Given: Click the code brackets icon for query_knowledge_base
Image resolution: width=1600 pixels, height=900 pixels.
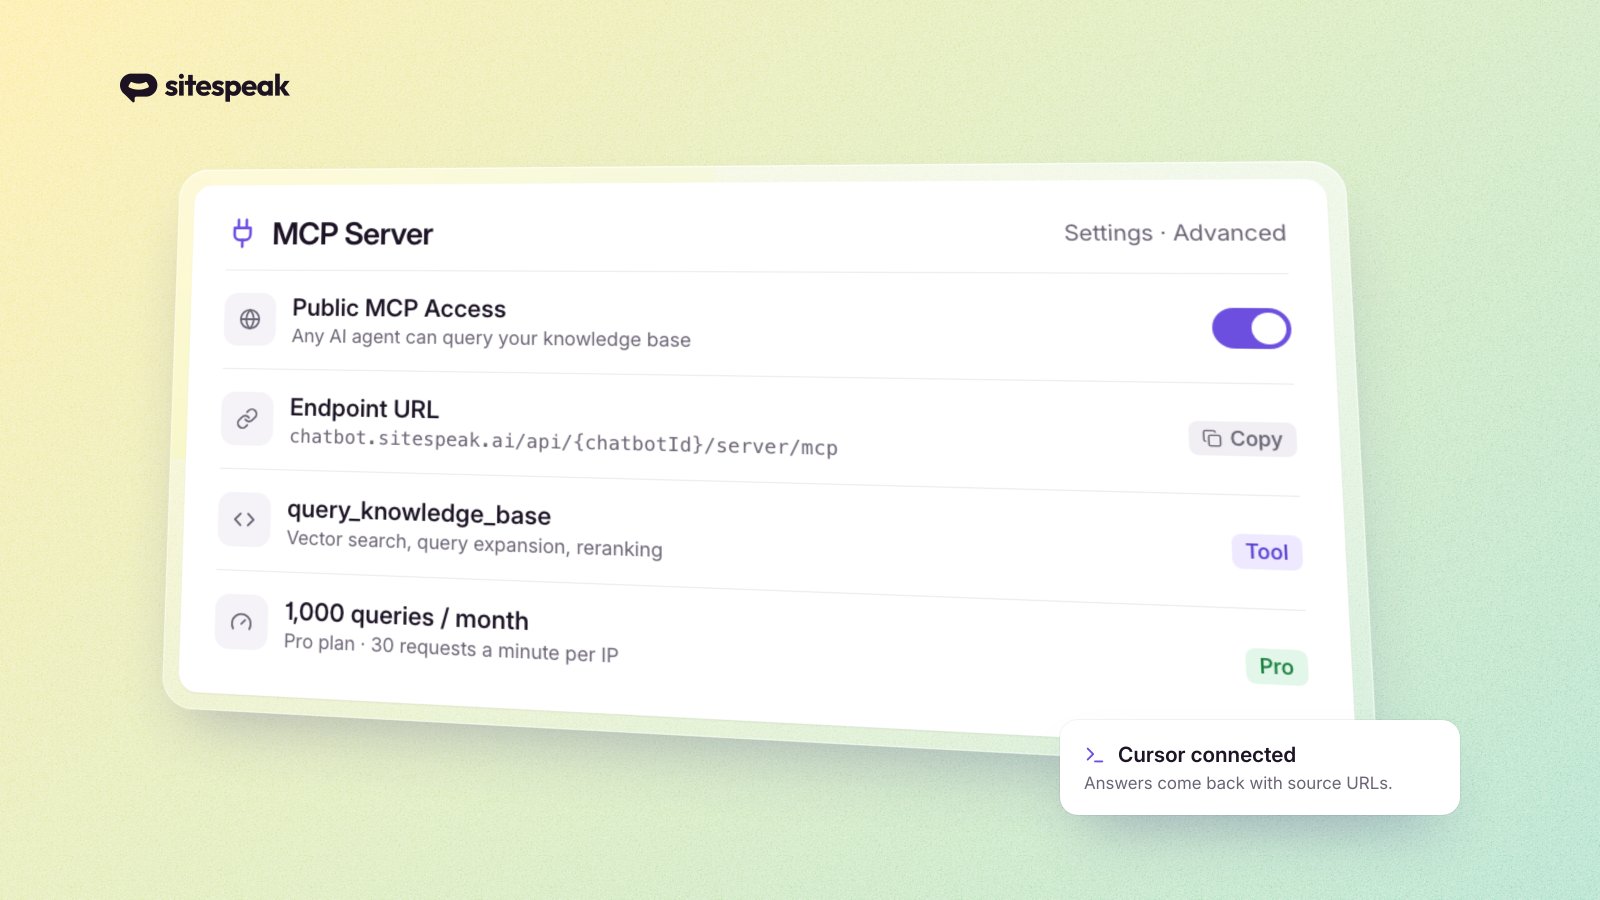Looking at the screenshot, I should [x=244, y=519].
